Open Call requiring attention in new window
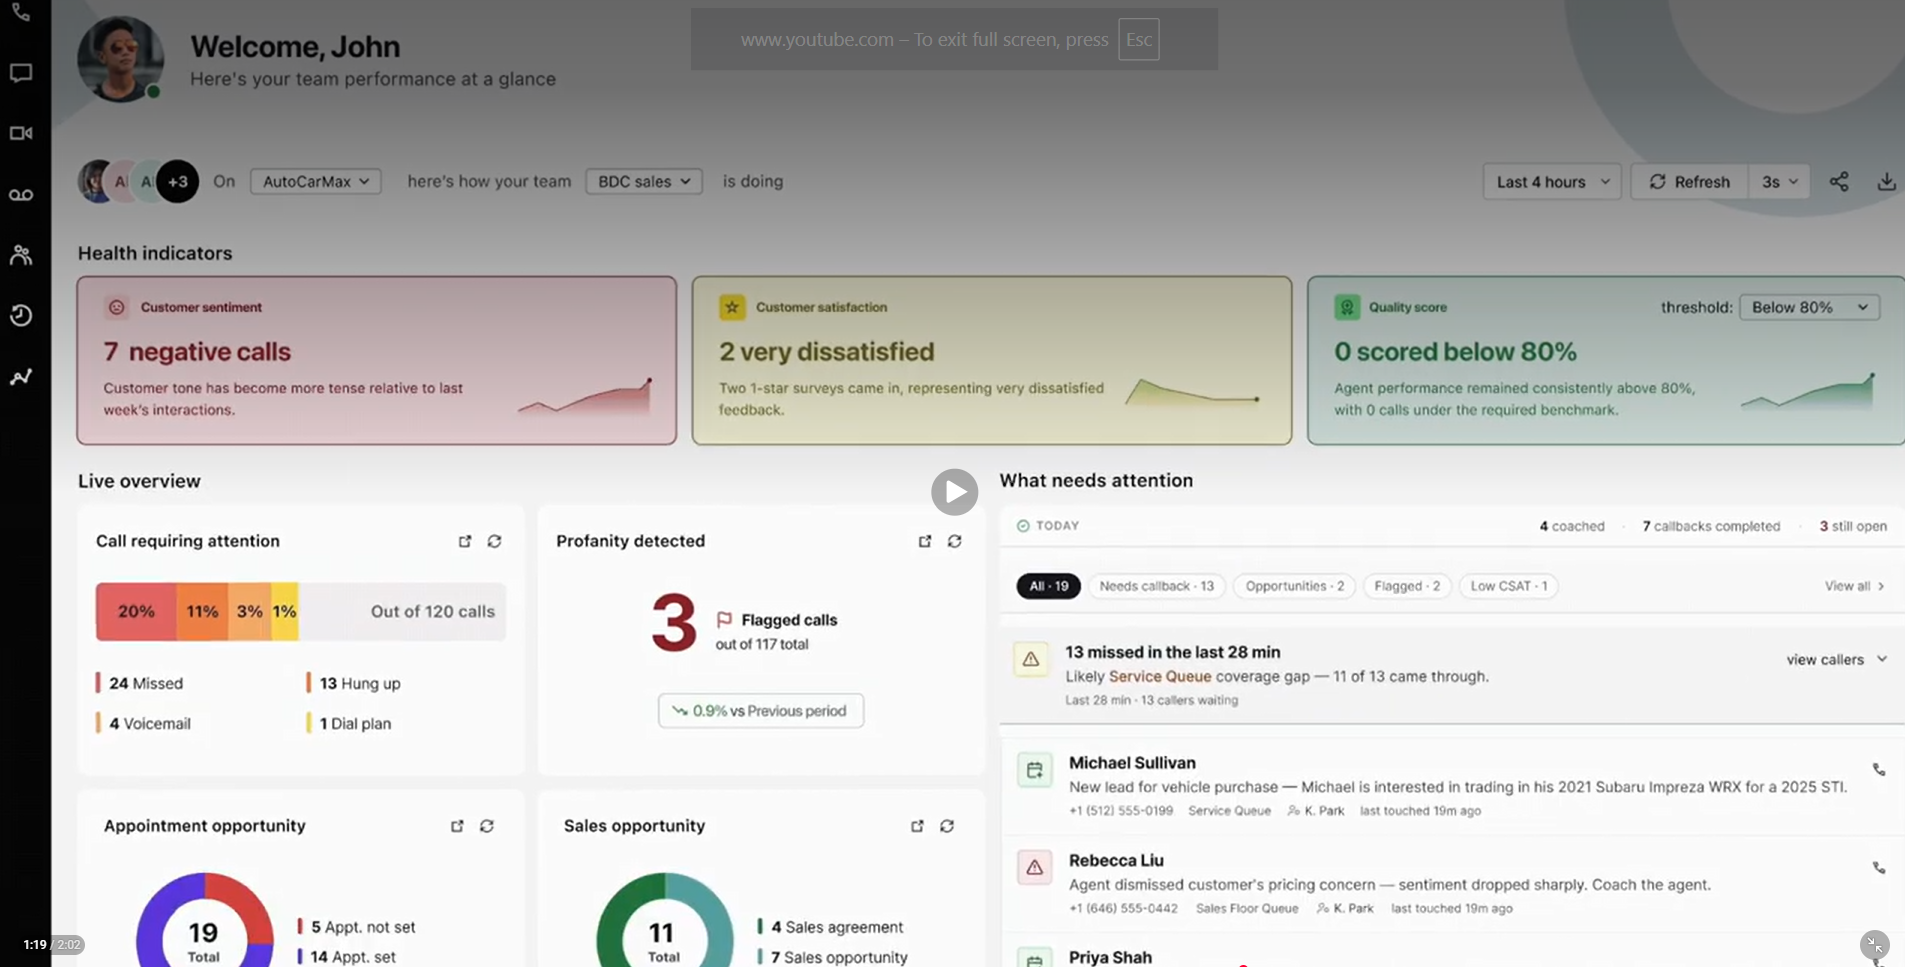The height and width of the screenshot is (967, 1905). (x=465, y=541)
